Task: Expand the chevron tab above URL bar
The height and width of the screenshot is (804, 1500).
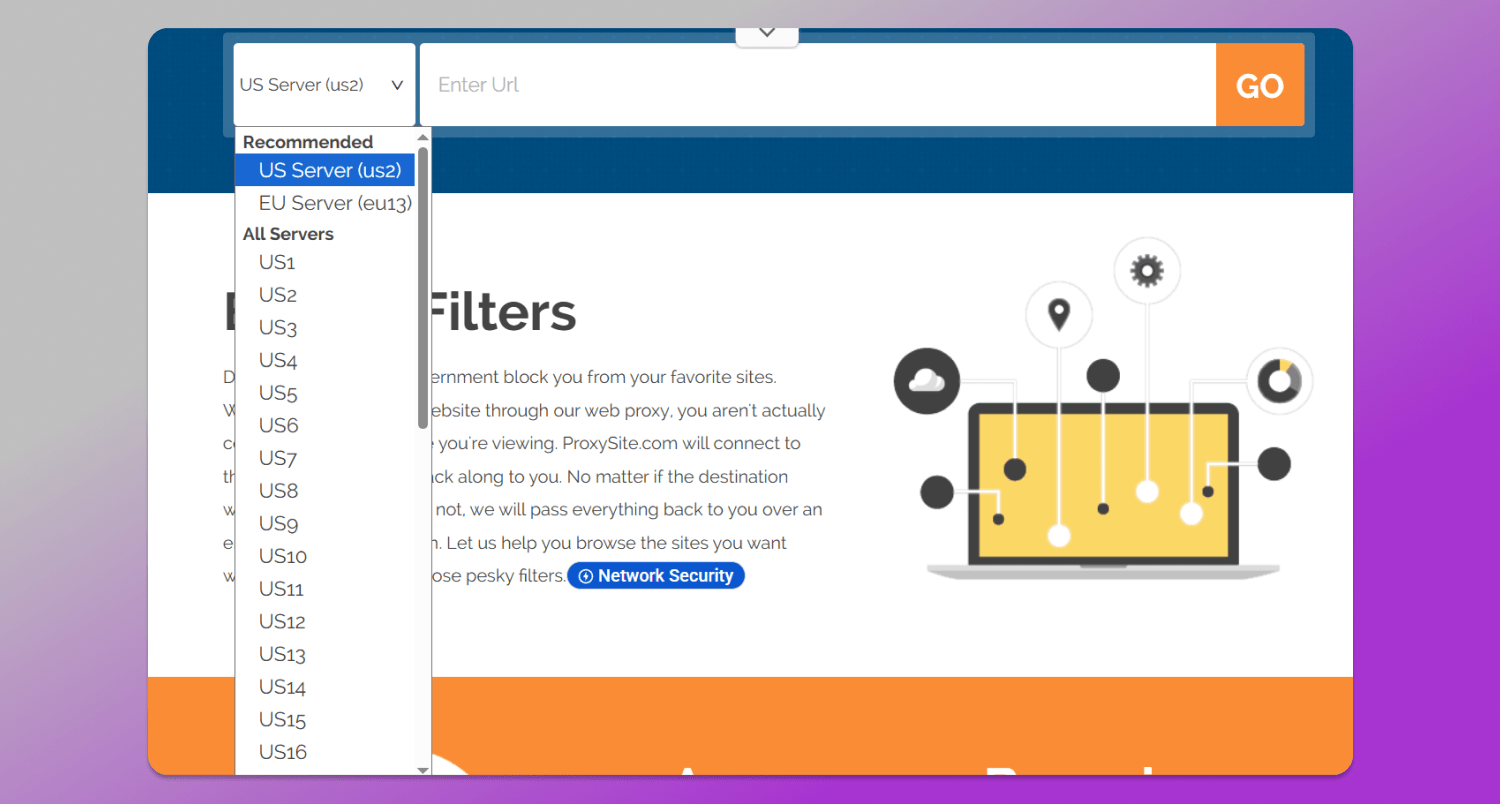Action: point(767,33)
